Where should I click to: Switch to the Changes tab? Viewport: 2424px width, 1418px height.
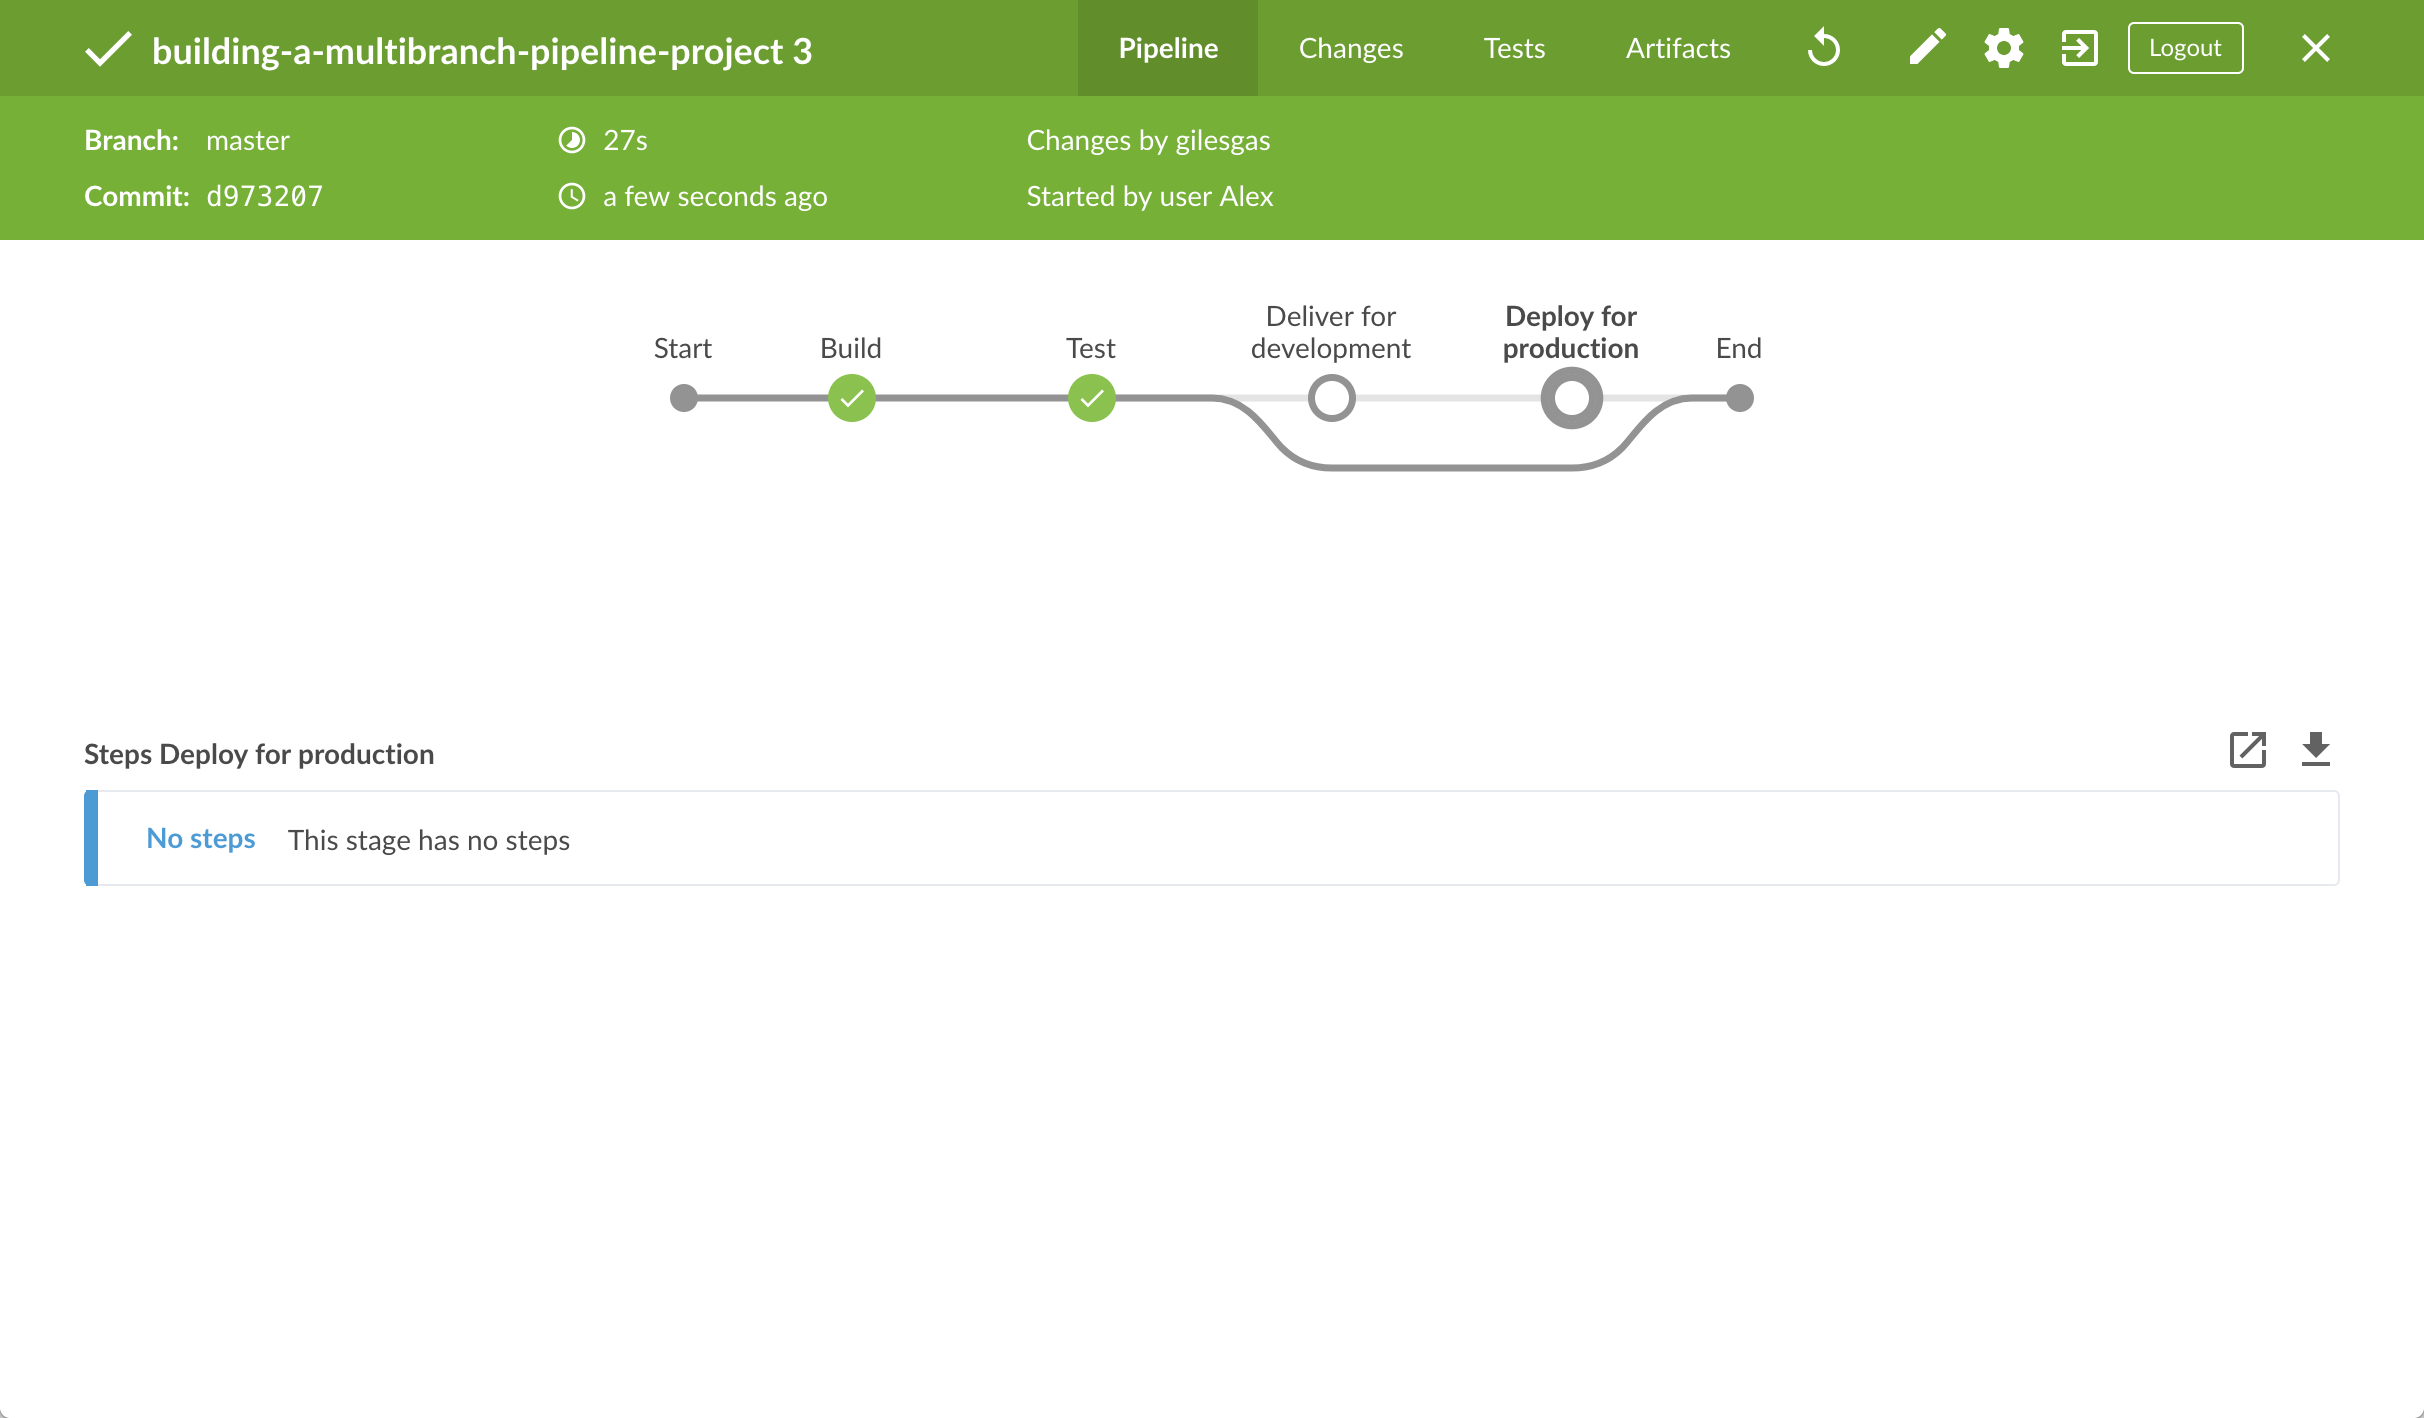(1350, 49)
